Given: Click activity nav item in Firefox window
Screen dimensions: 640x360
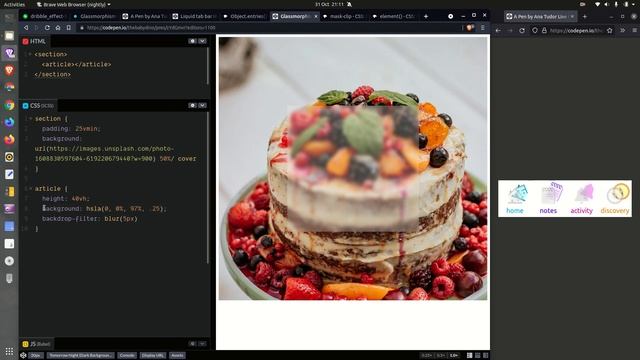Looking at the screenshot, I should coord(581,199).
